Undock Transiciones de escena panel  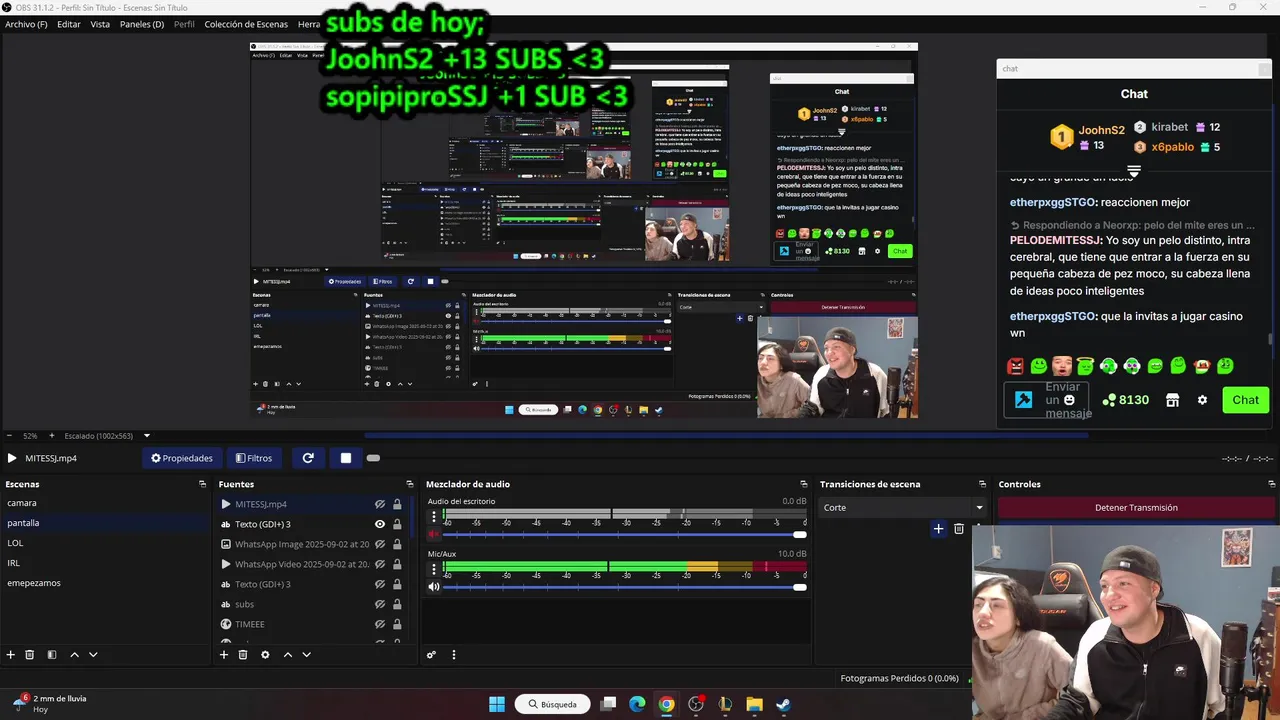coord(982,484)
